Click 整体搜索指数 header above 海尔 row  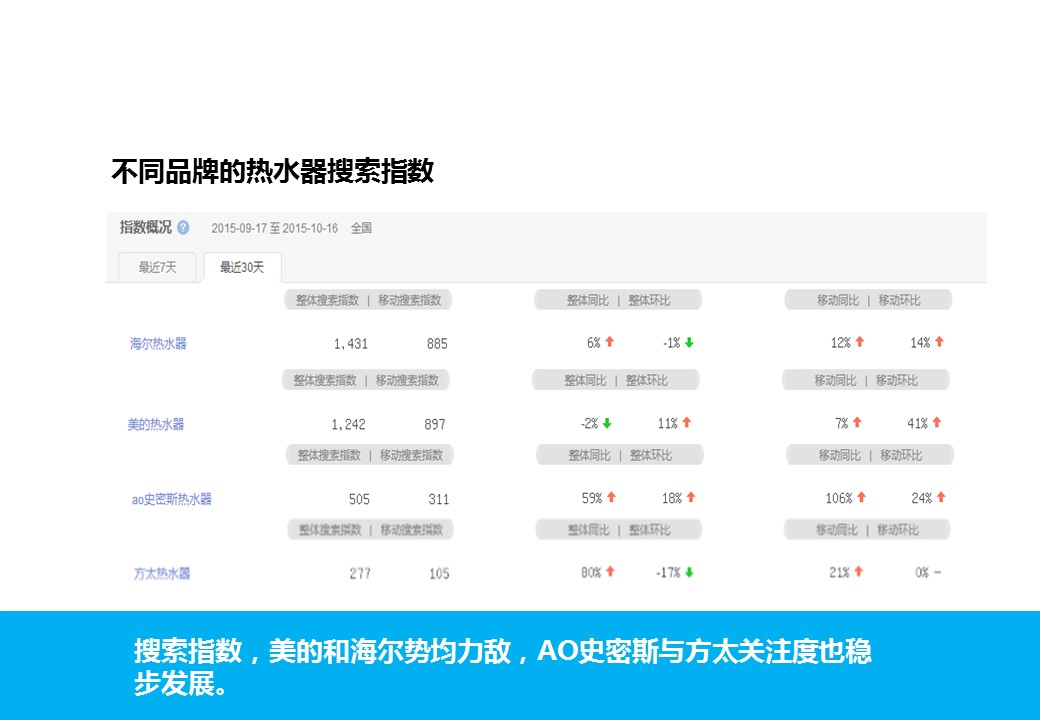click(327, 300)
